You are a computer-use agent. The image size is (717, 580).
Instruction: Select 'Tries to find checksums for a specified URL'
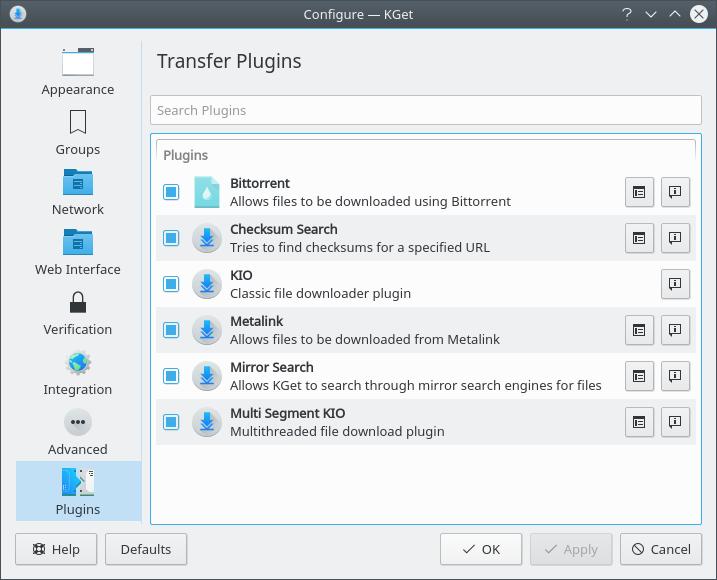coord(360,247)
